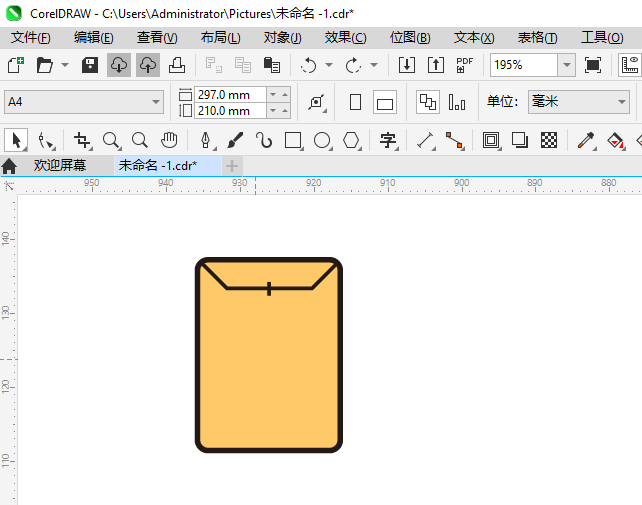Choose the Rectangle tool
642x505 pixels.
293,140
